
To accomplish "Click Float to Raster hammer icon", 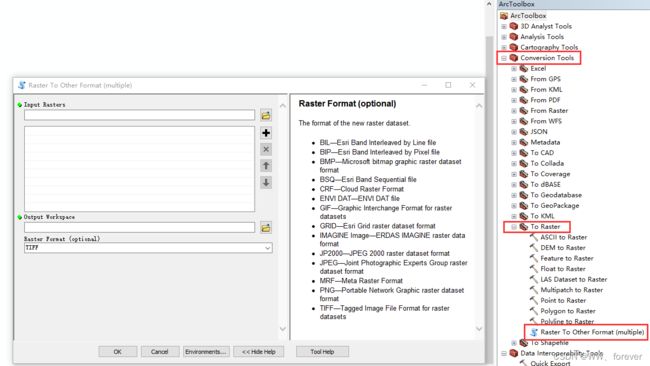I will pyautogui.click(x=534, y=269).
